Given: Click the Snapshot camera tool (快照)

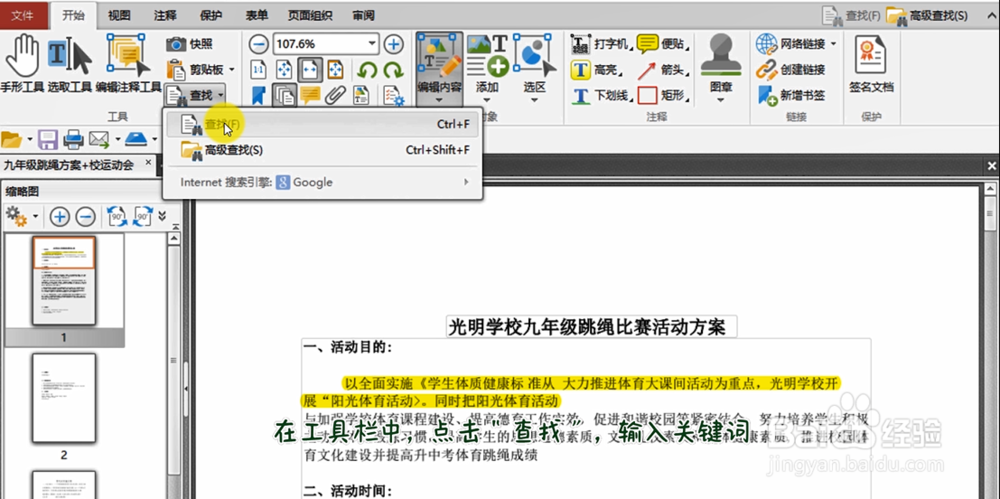Looking at the screenshot, I should (189, 44).
